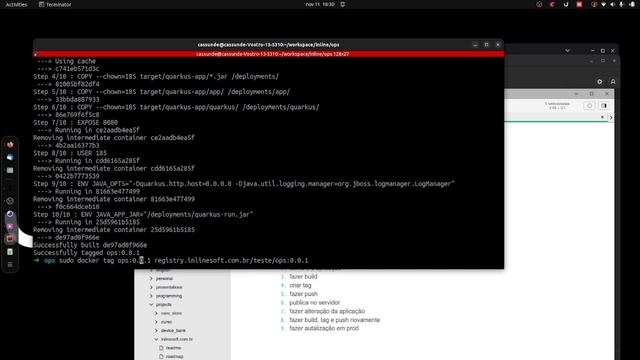Click 'criar tag' list item
Screen dimensions: 640x360
point(300,285)
